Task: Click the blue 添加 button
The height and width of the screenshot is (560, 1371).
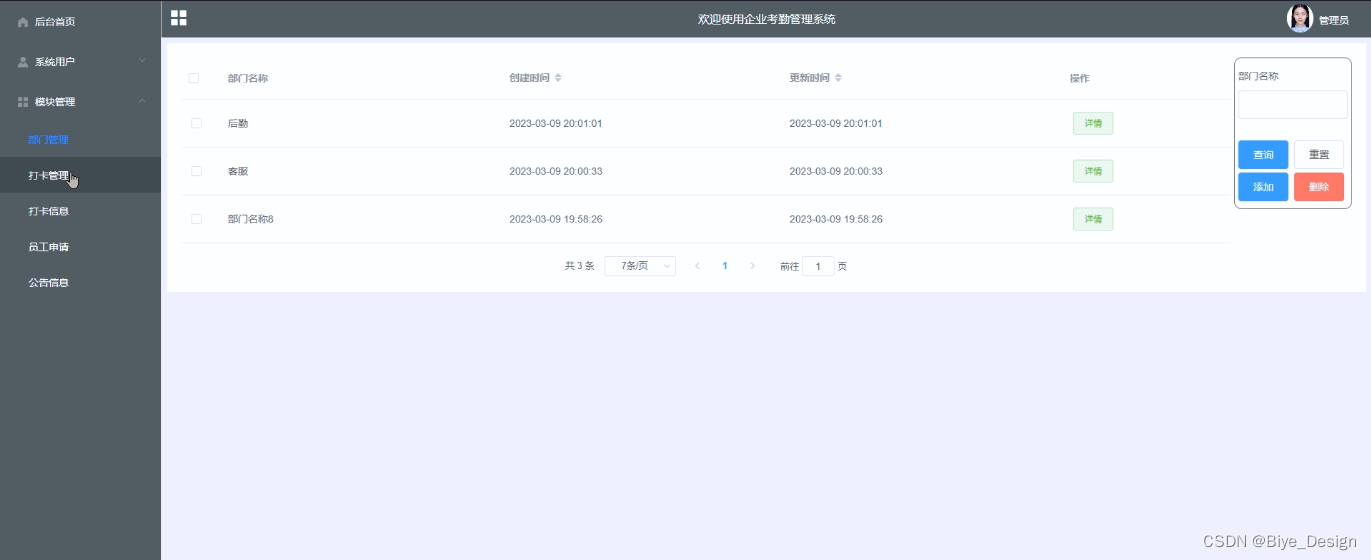Action: [1263, 187]
